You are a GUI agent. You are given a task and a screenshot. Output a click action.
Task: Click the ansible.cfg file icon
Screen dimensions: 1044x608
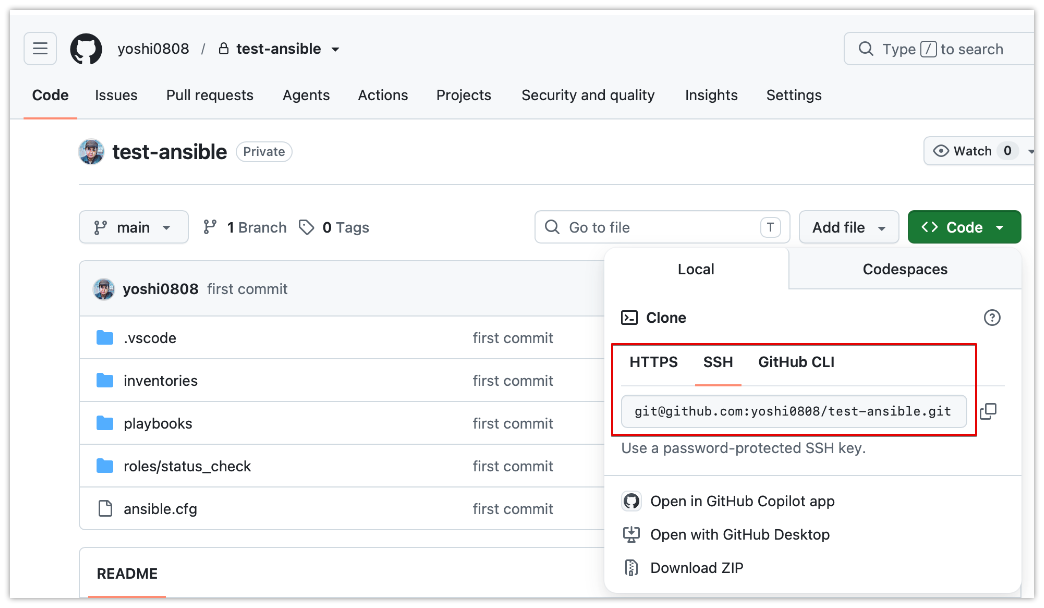click(x=105, y=509)
